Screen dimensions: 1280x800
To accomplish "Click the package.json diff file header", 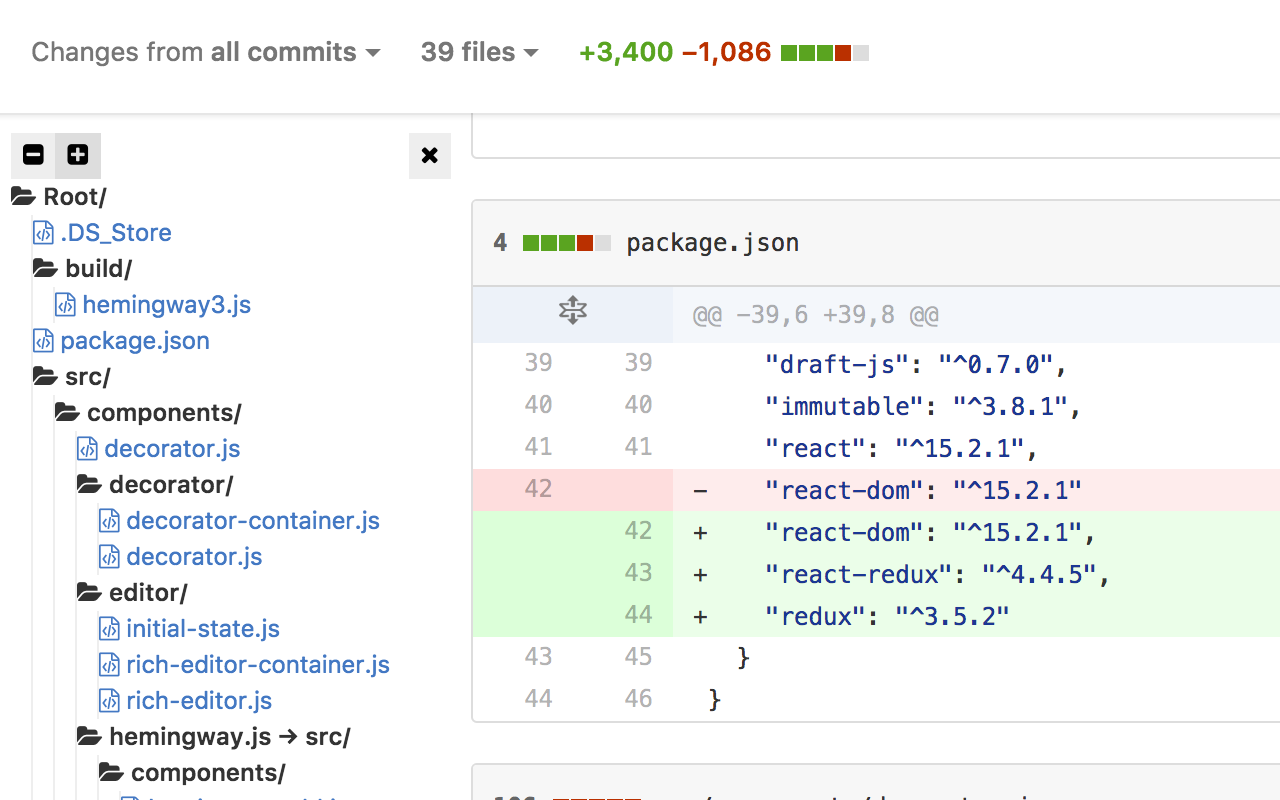I will point(712,243).
